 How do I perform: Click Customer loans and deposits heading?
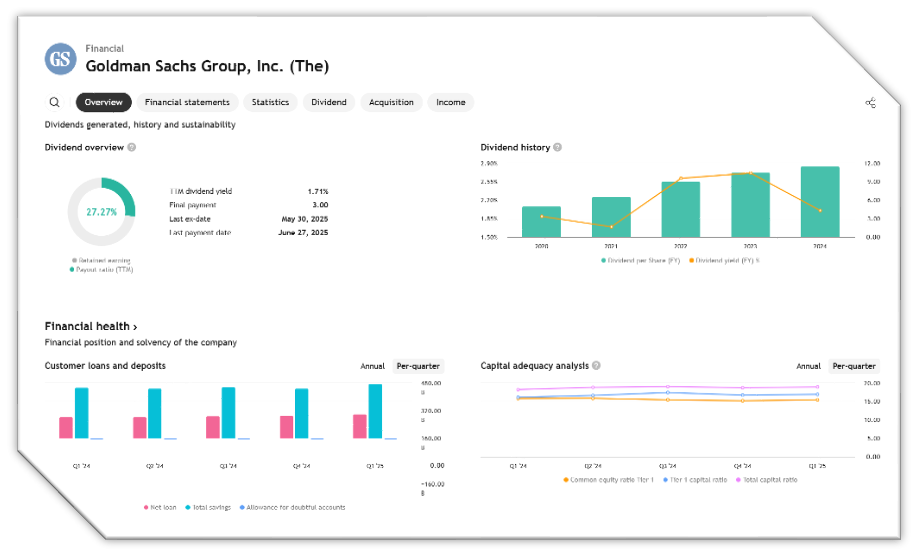click(105, 366)
